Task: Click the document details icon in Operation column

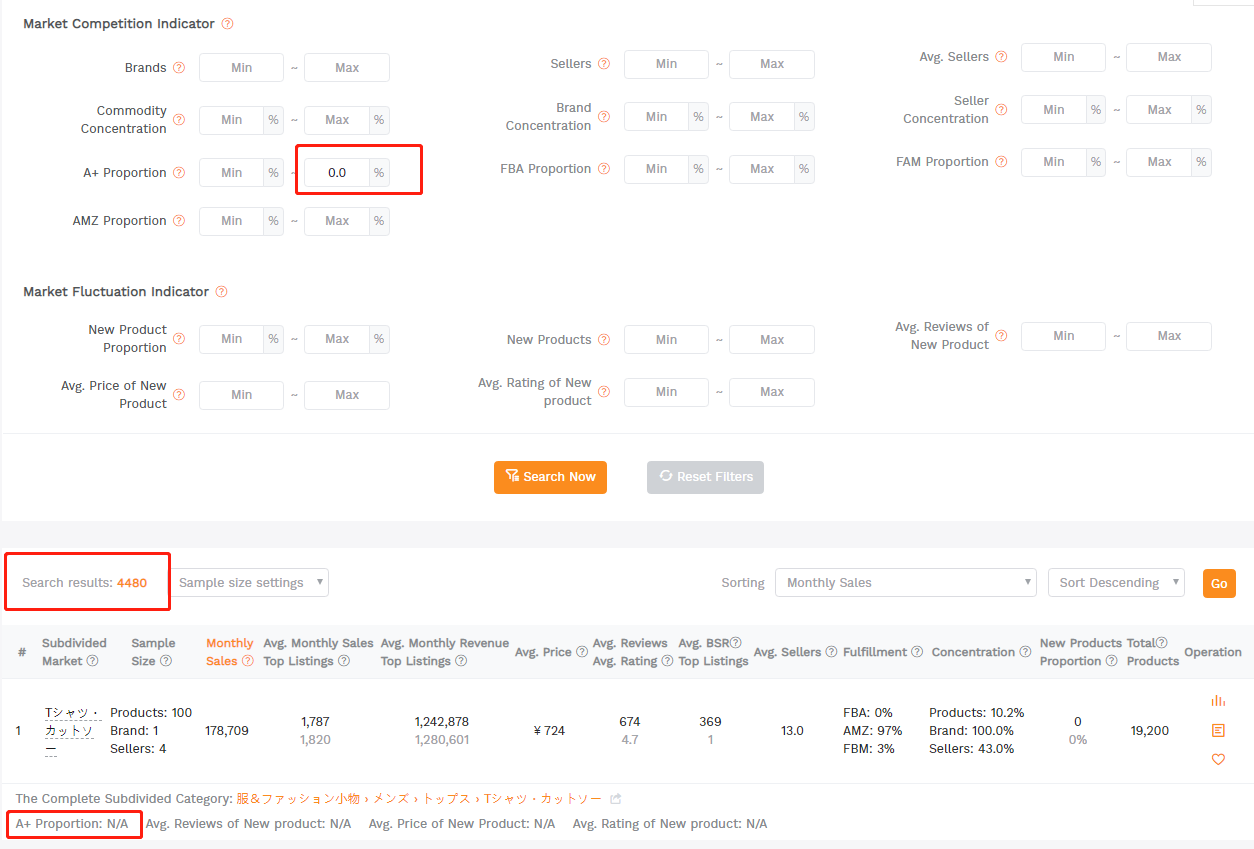Action: coord(1217,731)
